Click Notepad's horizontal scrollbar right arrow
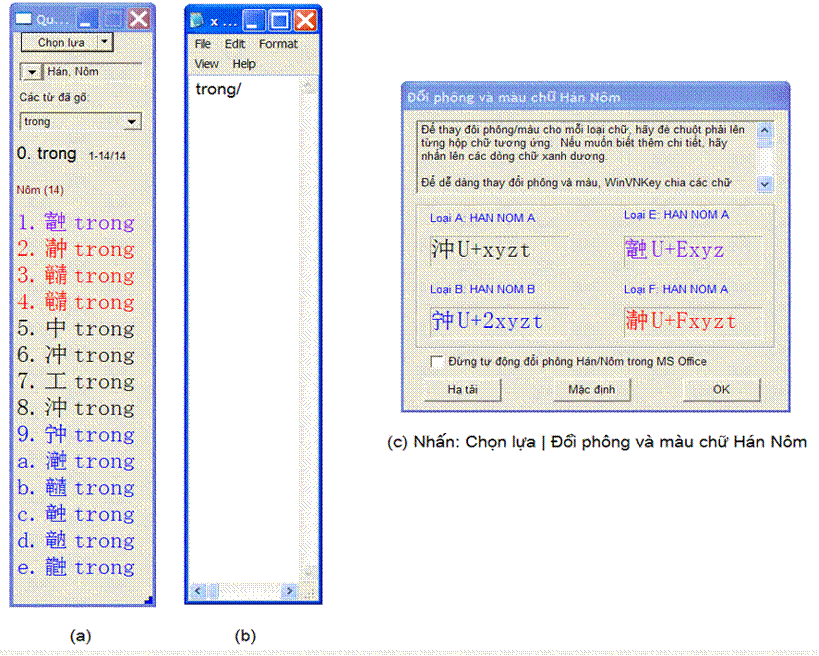This screenshot has height=656, width=819. (x=289, y=591)
